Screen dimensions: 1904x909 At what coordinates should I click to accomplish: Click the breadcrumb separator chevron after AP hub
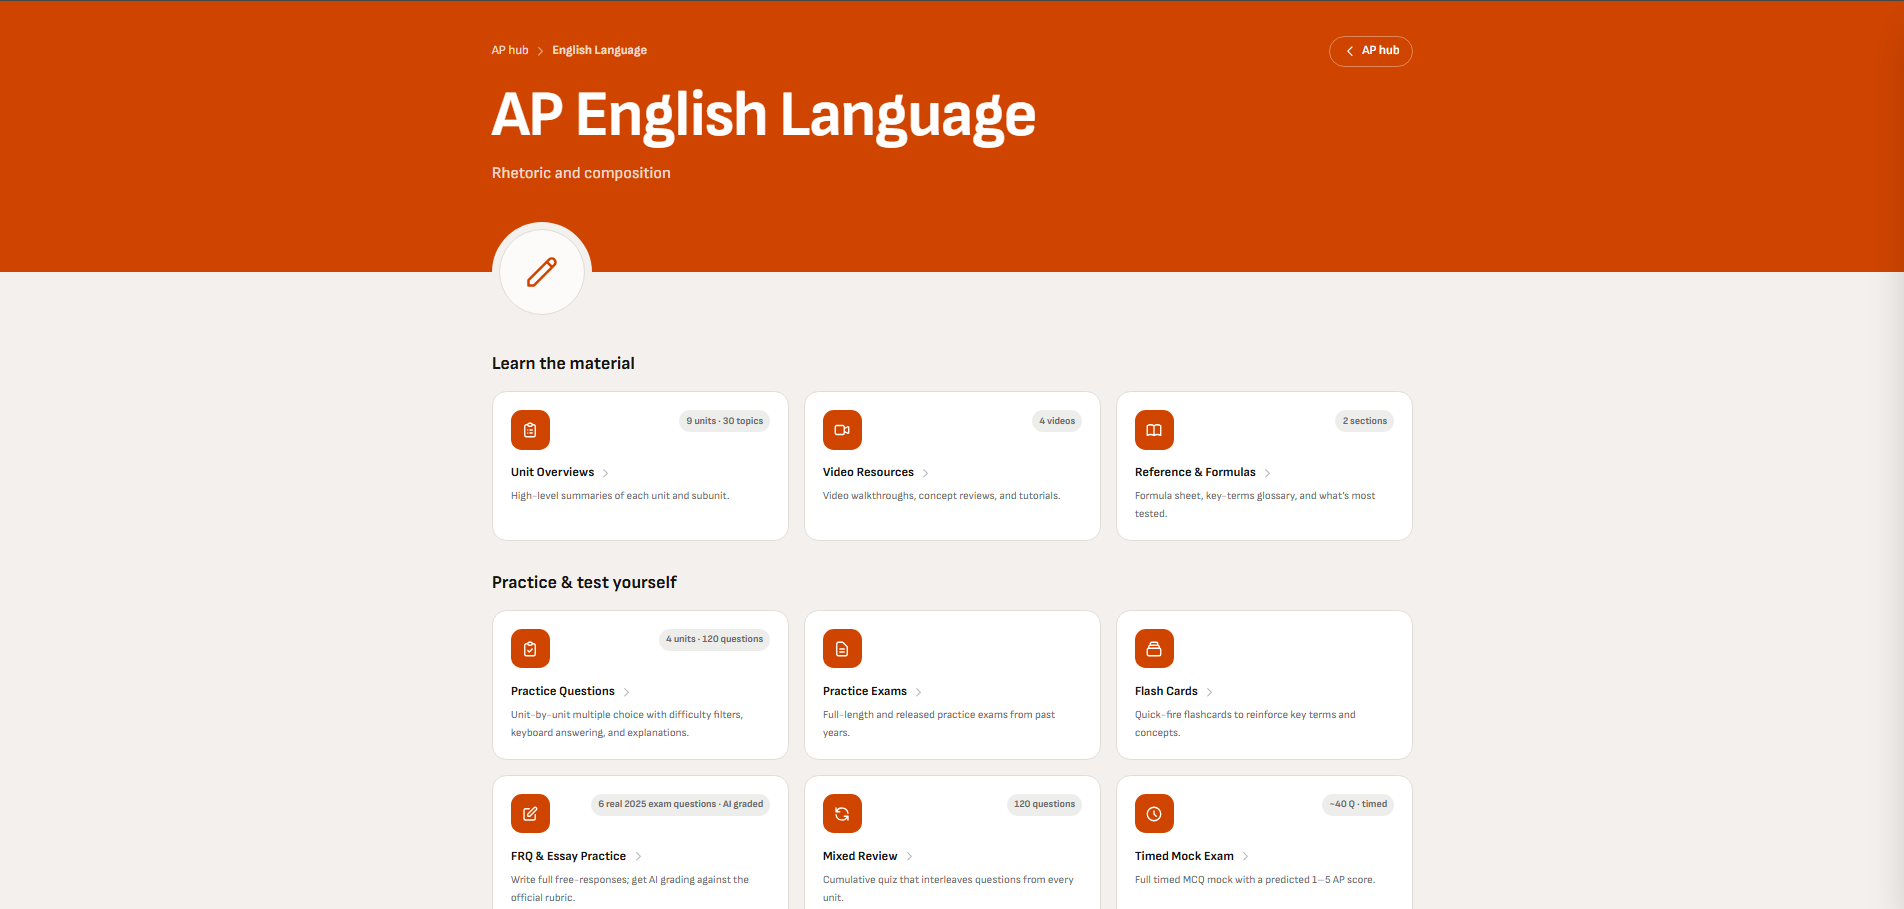[x=540, y=51]
